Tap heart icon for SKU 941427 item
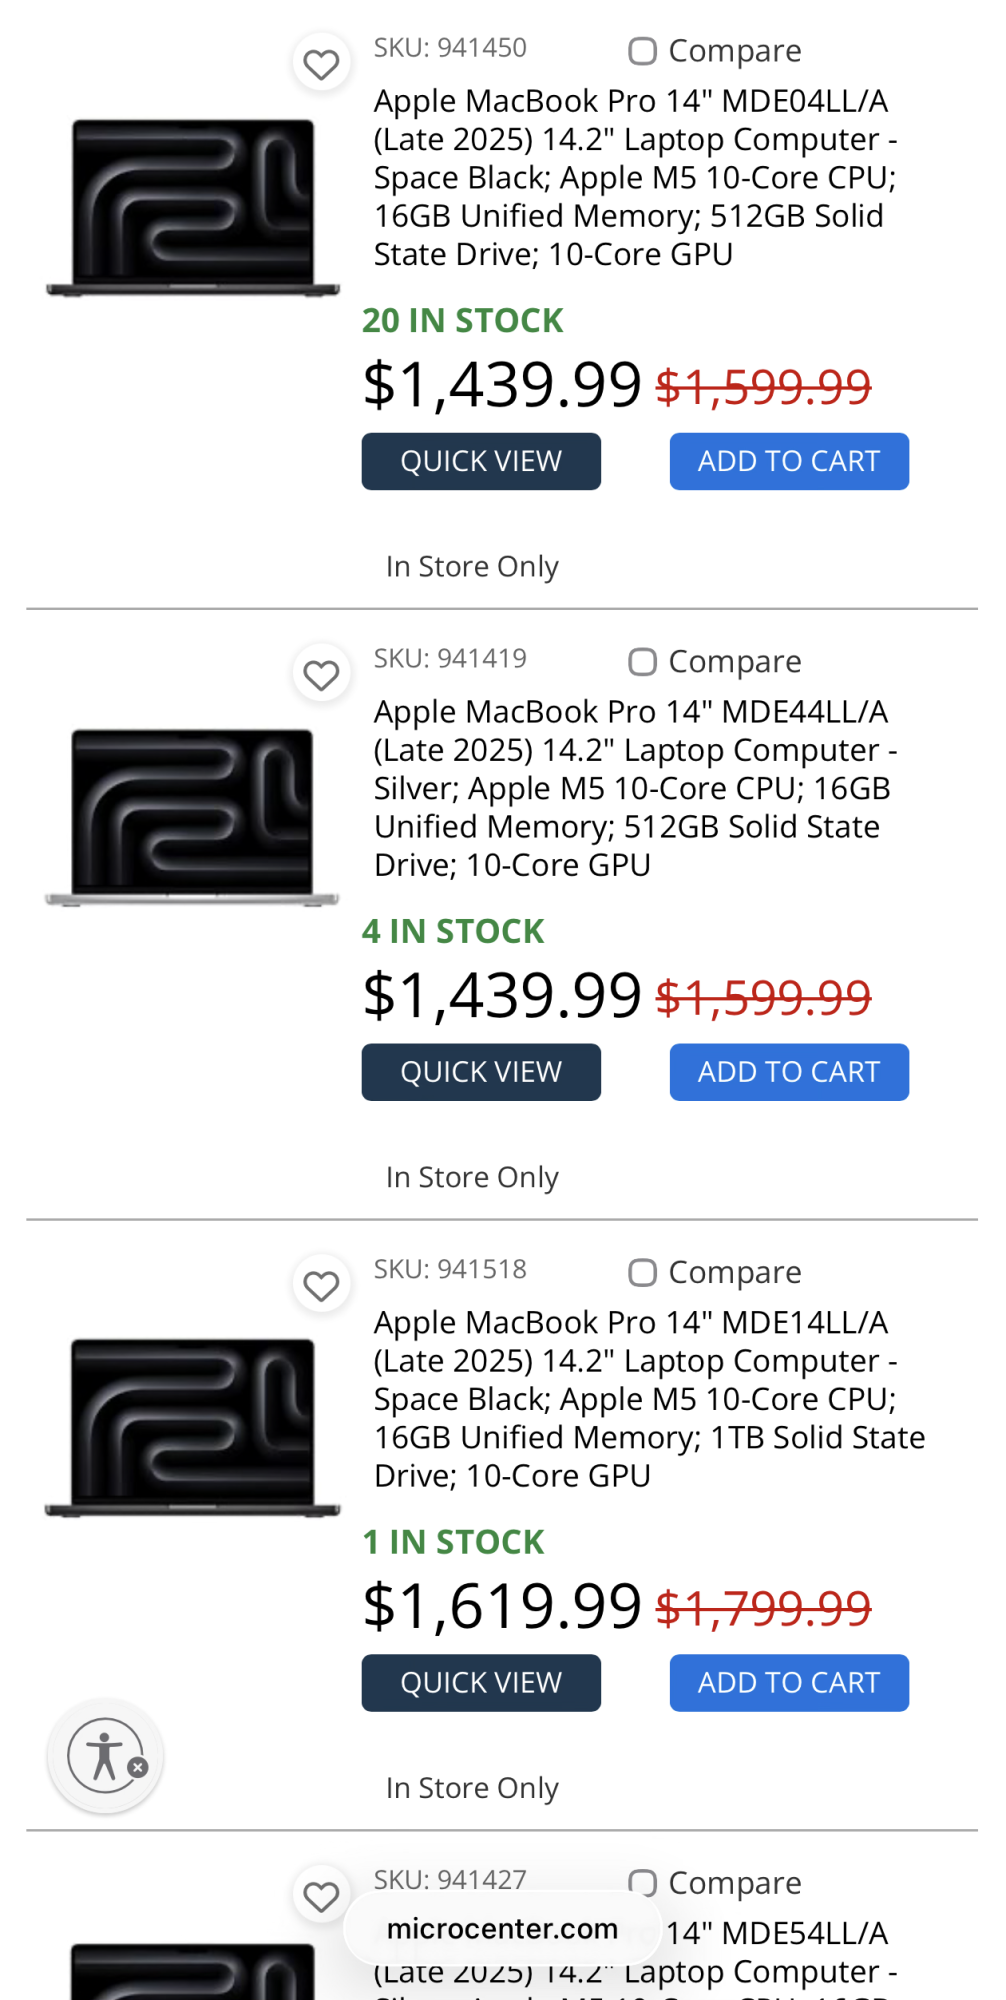1006x2000 pixels. point(321,1896)
